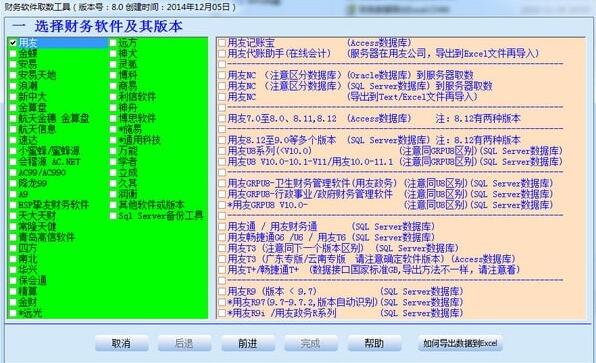Image resolution: width=596 pixels, height=363 pixels.
Task: Click the 后退 button
Action: 184,343
